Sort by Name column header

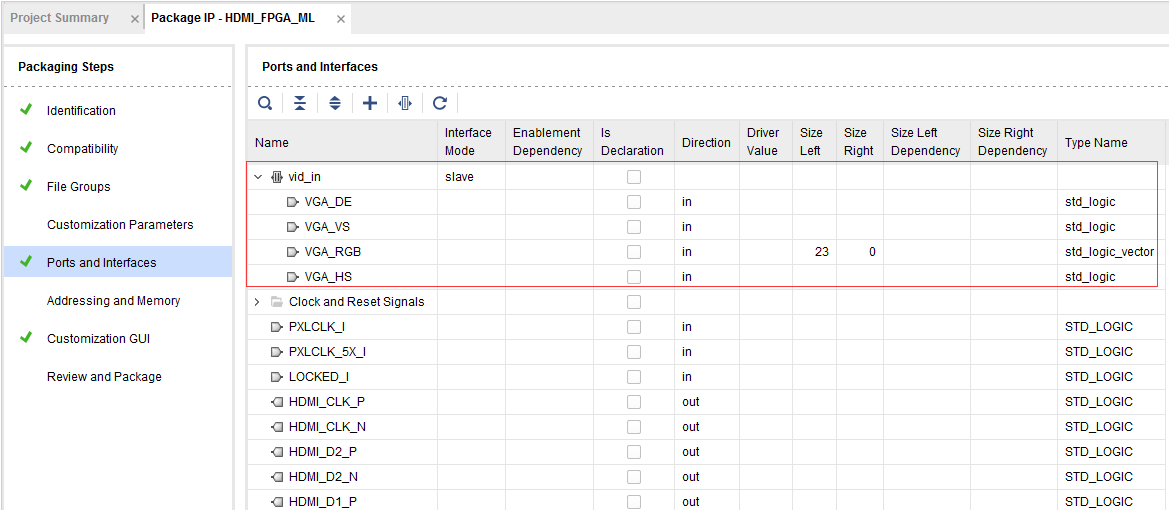coord(271,142)
